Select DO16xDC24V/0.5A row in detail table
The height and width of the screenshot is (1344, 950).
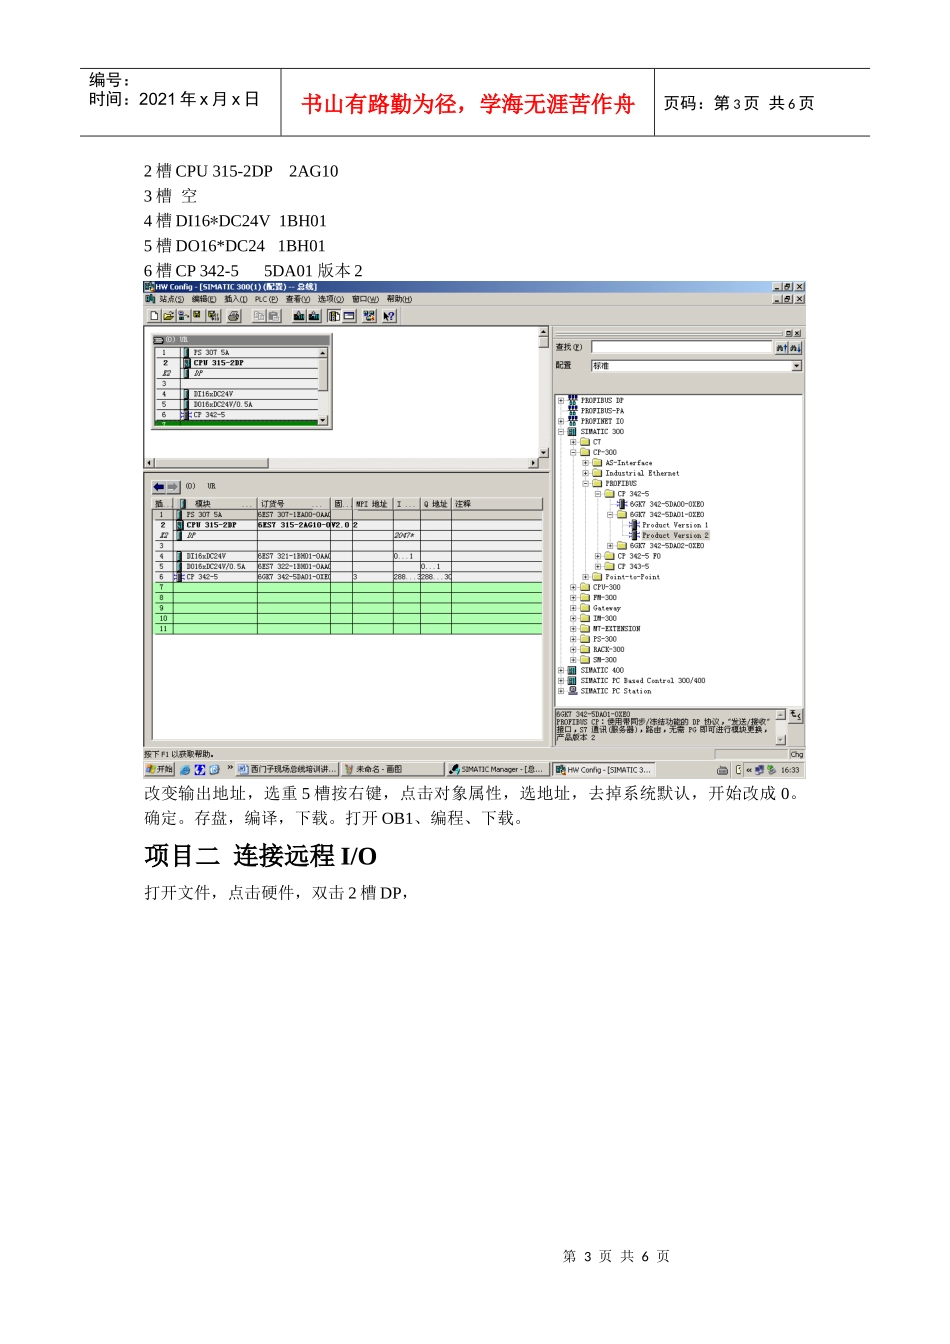click(x=347, y=566)
